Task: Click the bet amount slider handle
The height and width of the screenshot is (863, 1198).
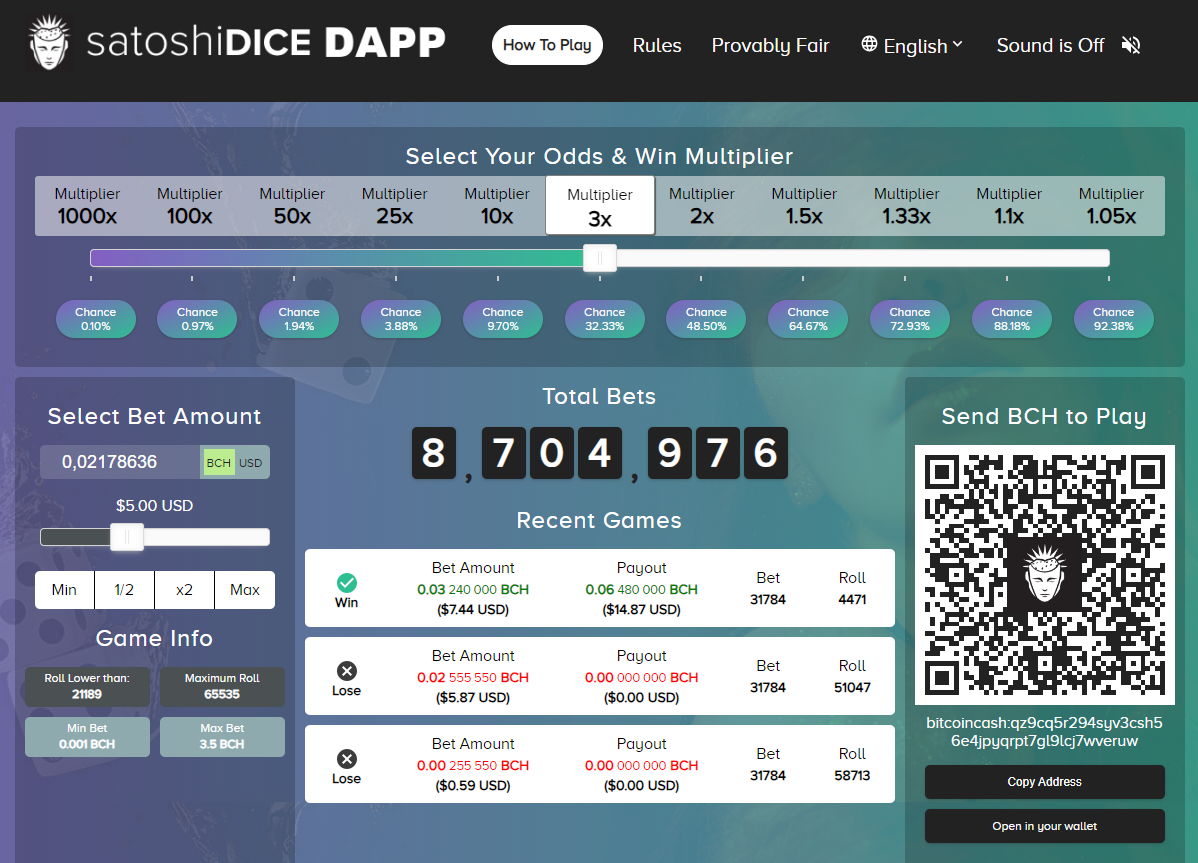Action: click(127, 537)
